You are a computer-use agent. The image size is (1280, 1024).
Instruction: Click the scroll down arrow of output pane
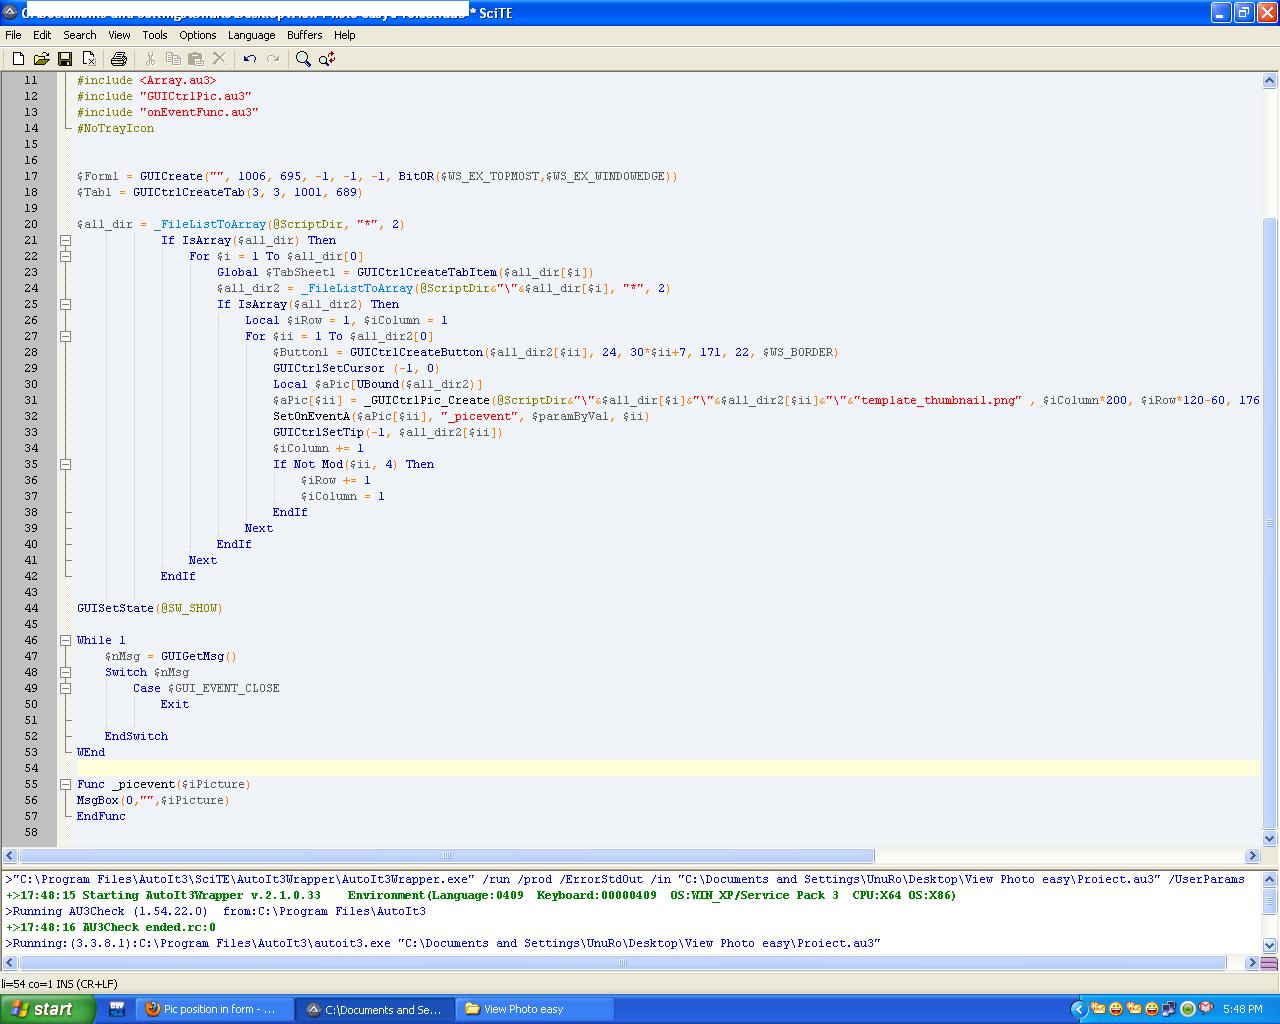(1270, 944)
